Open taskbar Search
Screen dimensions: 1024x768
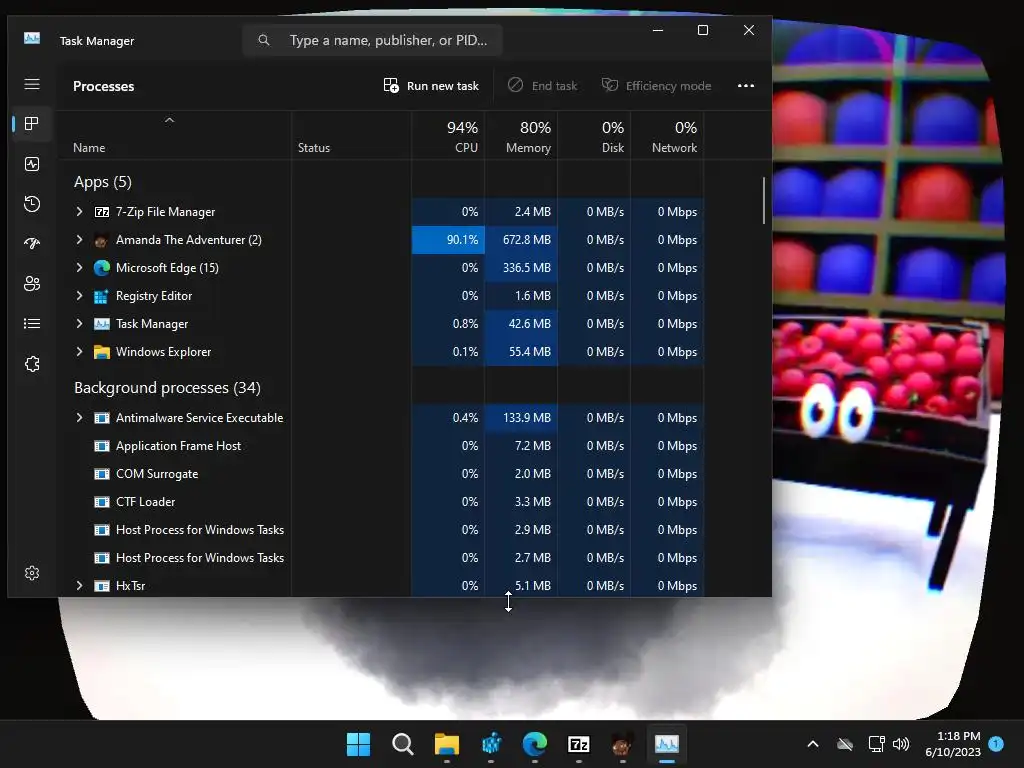pyautogui.click(x=402, y=744)
